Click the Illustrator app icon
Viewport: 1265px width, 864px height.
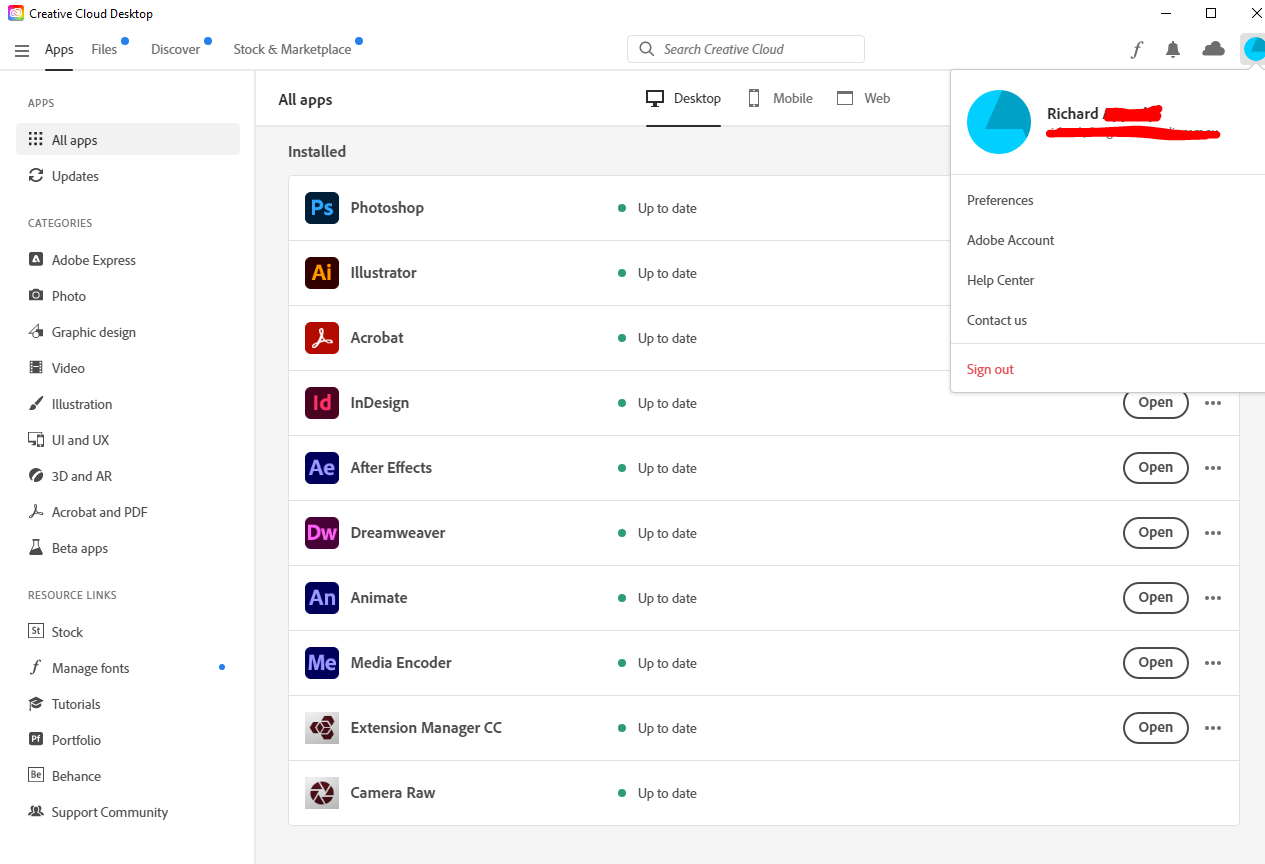pos(322,273)
